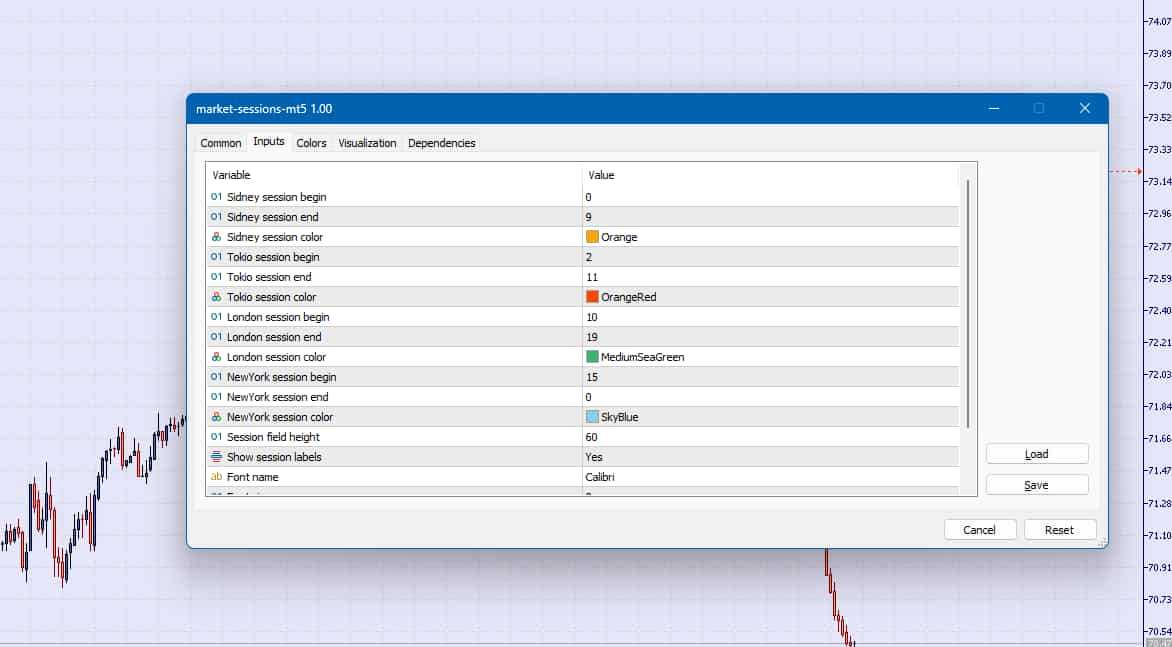This screenshot has height=647, width=1172.
Task: Click the OrangeRed color swatch
Action: pyautogui.click(x=593, y=297)
